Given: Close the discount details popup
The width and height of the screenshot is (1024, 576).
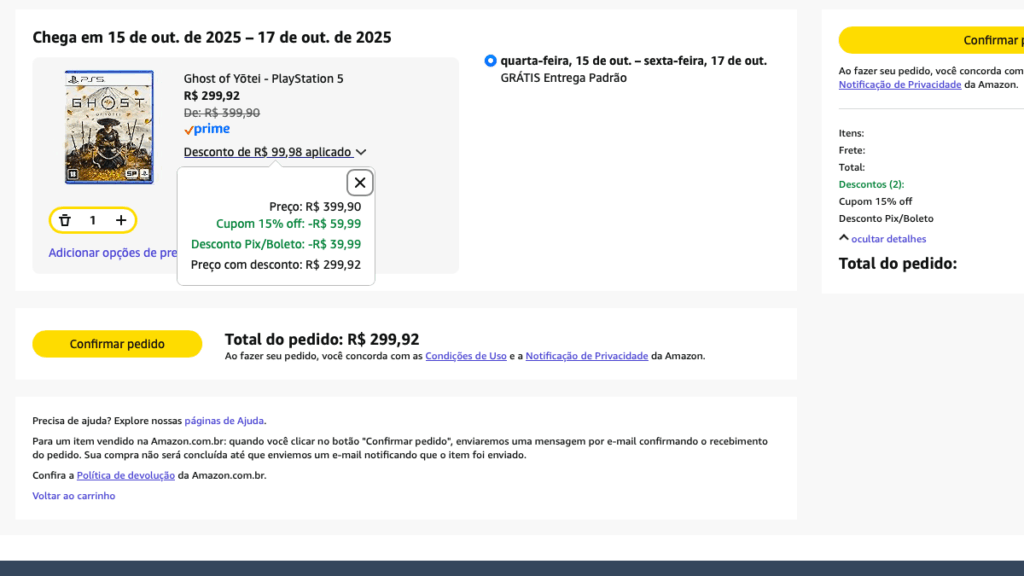Looking at the screenshot, I should [360, 183].
